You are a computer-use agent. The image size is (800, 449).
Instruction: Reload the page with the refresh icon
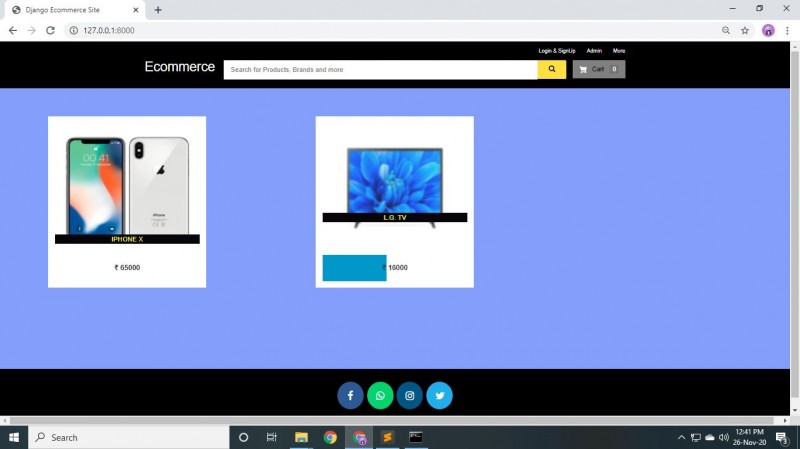(50, 31)
